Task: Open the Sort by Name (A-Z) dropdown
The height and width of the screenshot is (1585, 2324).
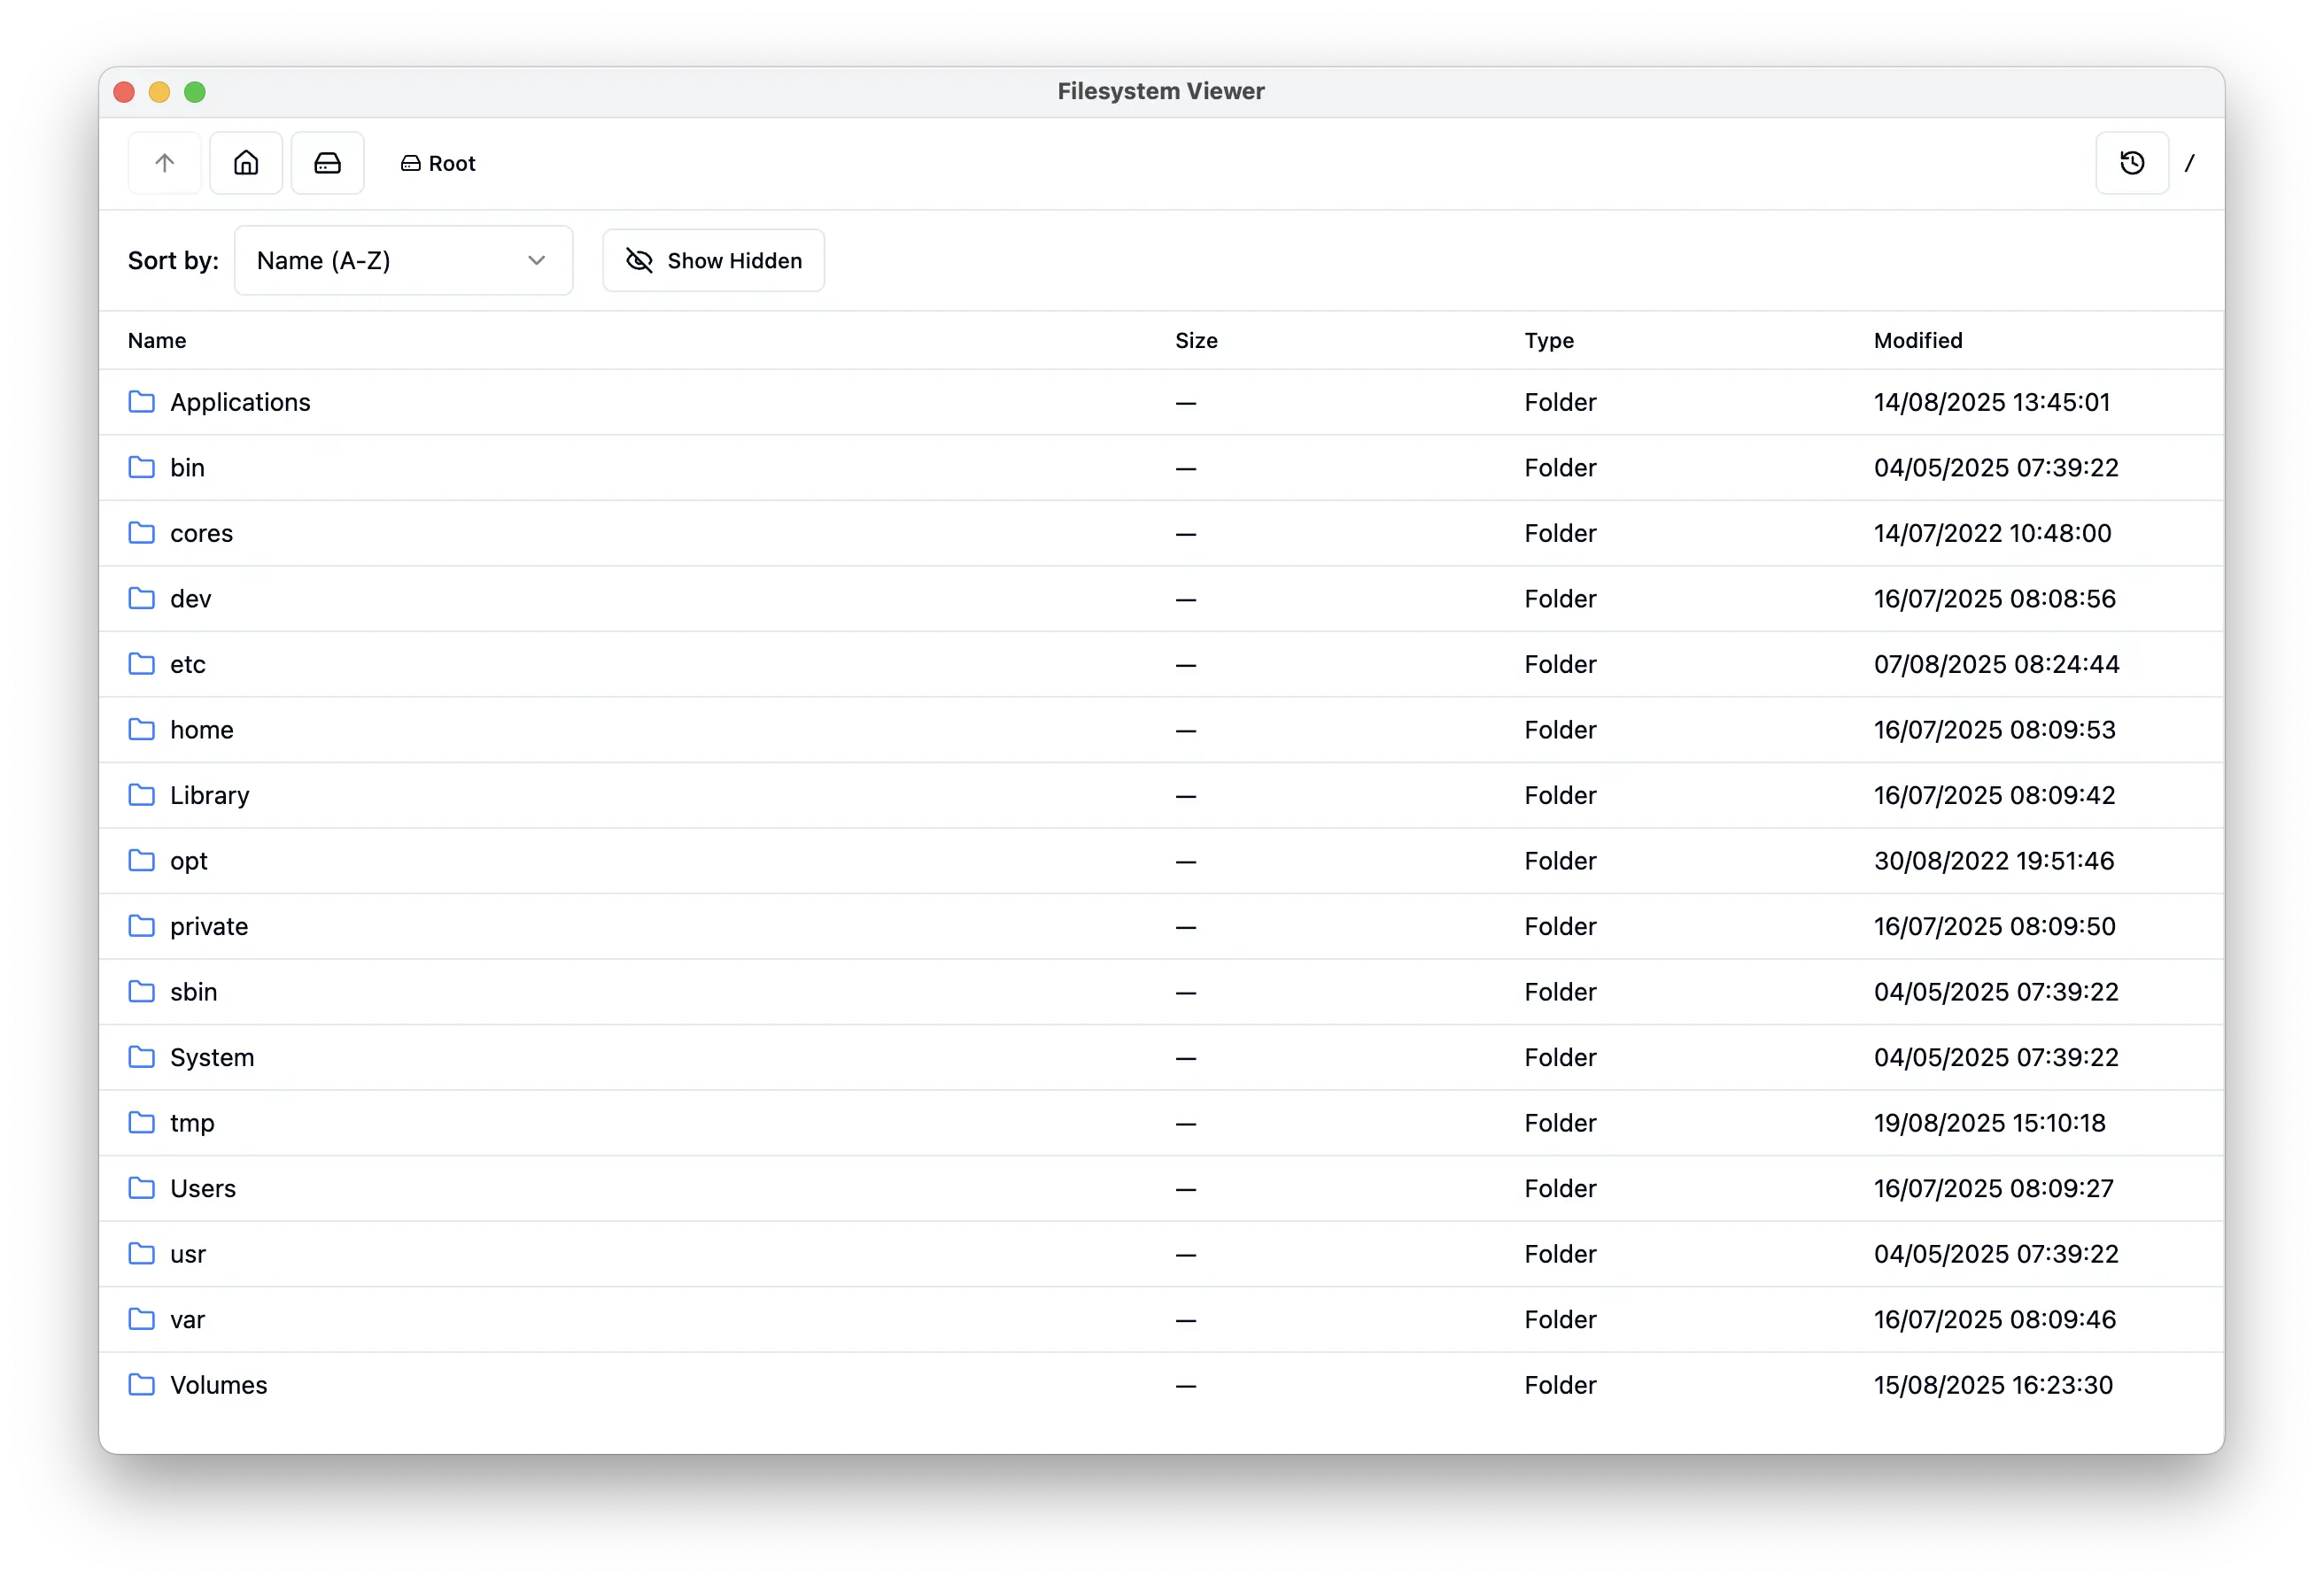Action: pyautogui.click(x=402, y=261)
